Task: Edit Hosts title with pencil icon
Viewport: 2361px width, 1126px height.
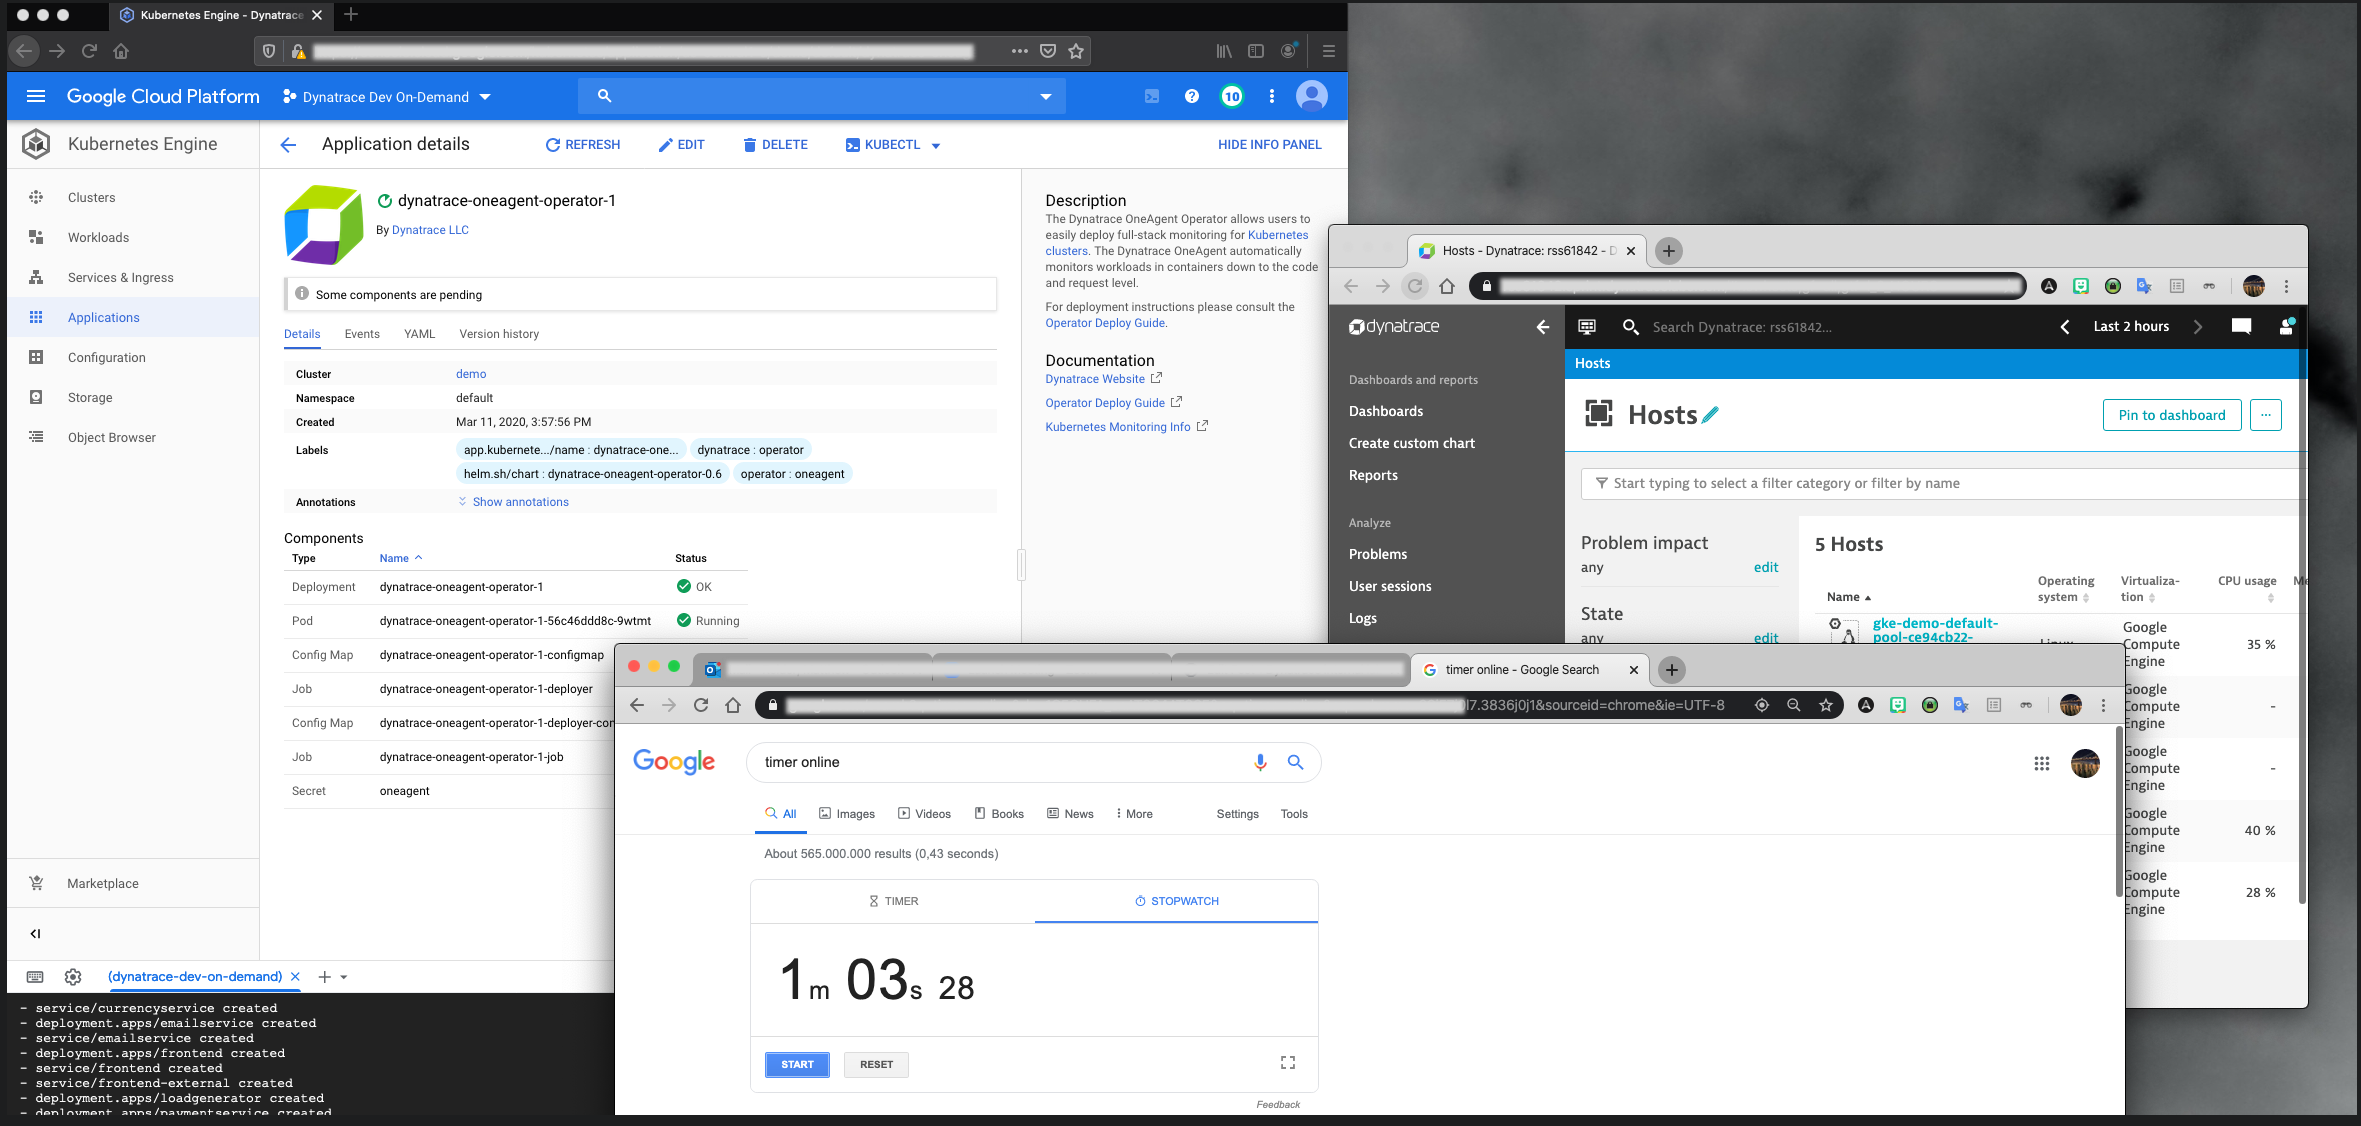Action: pos(1711,414)
